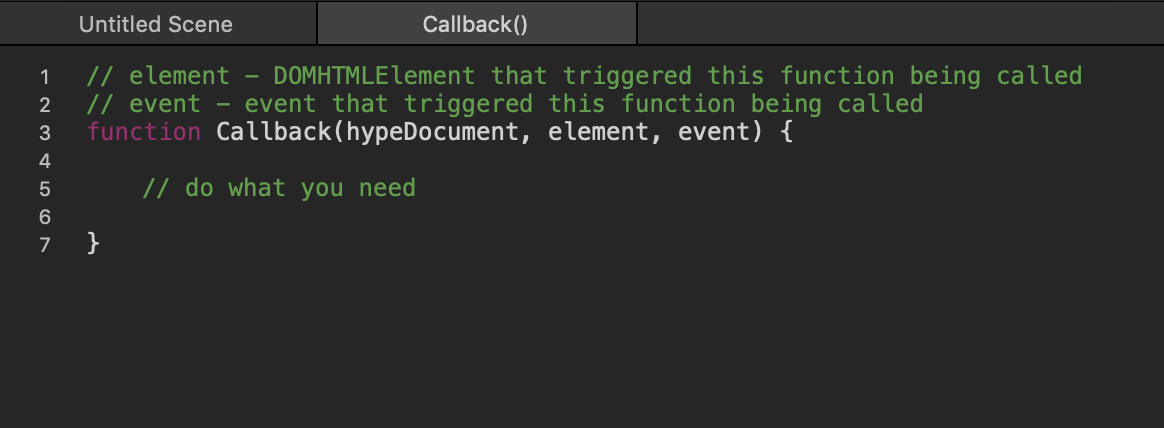Click line number 7 in the gutter

[x=44, y=244]
